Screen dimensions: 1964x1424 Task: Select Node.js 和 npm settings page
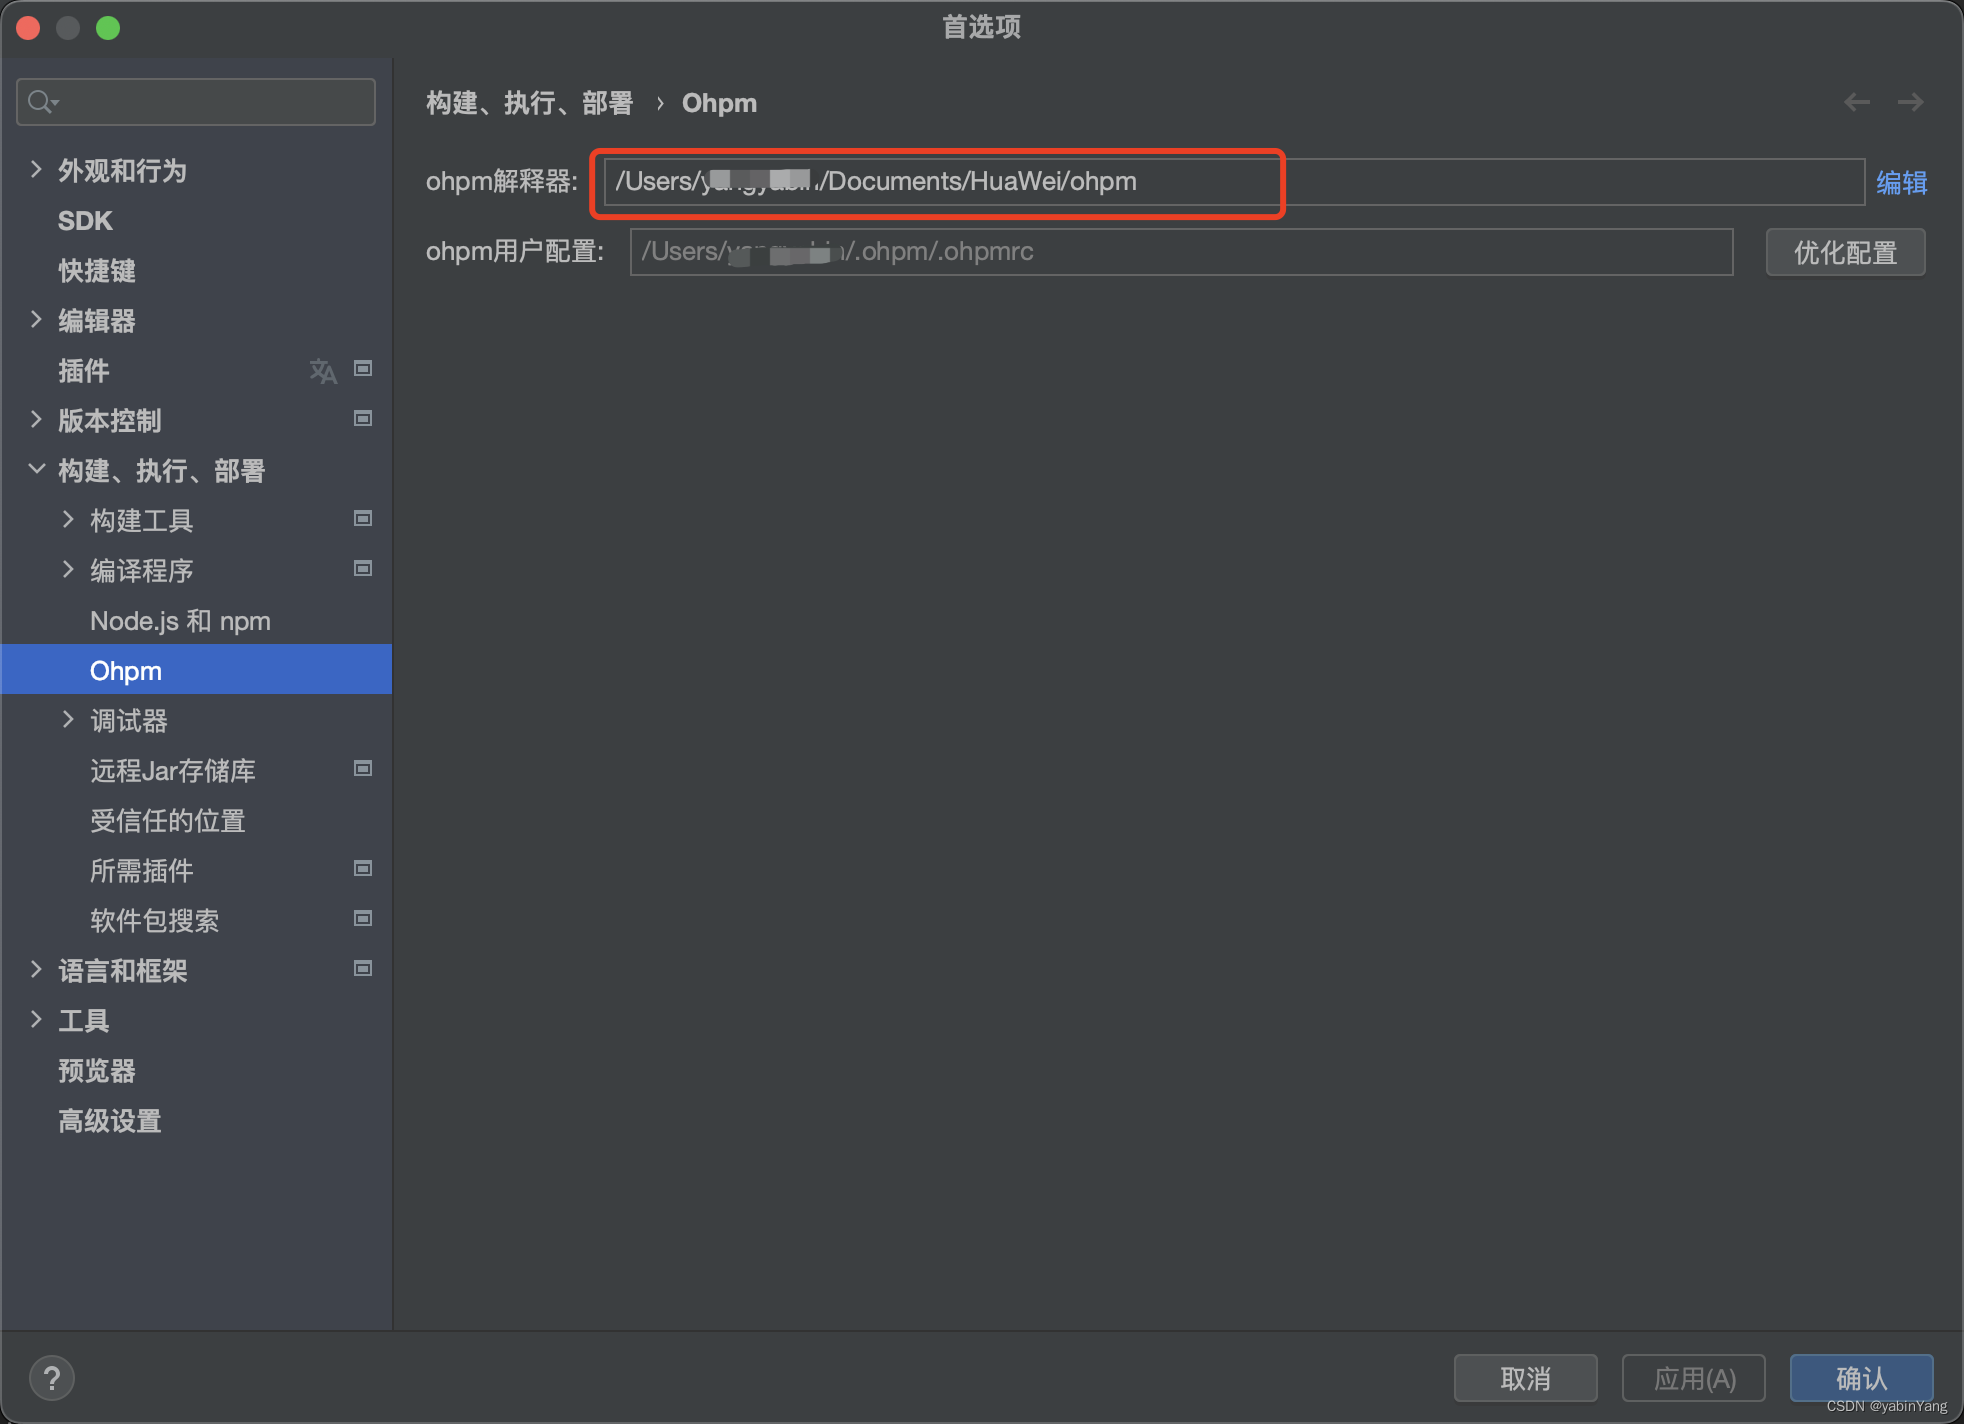click(180, 621)
